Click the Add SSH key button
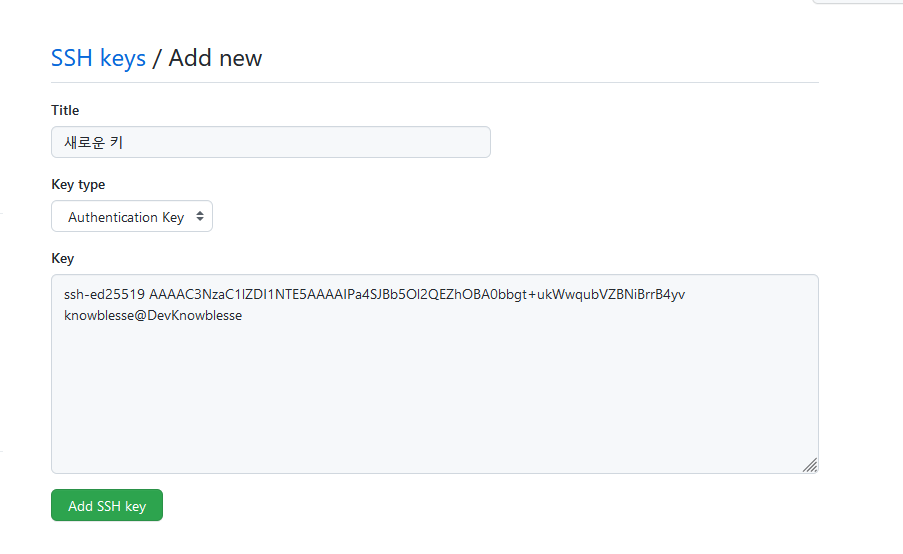The image size is (903, 554). tap(107, 505)
